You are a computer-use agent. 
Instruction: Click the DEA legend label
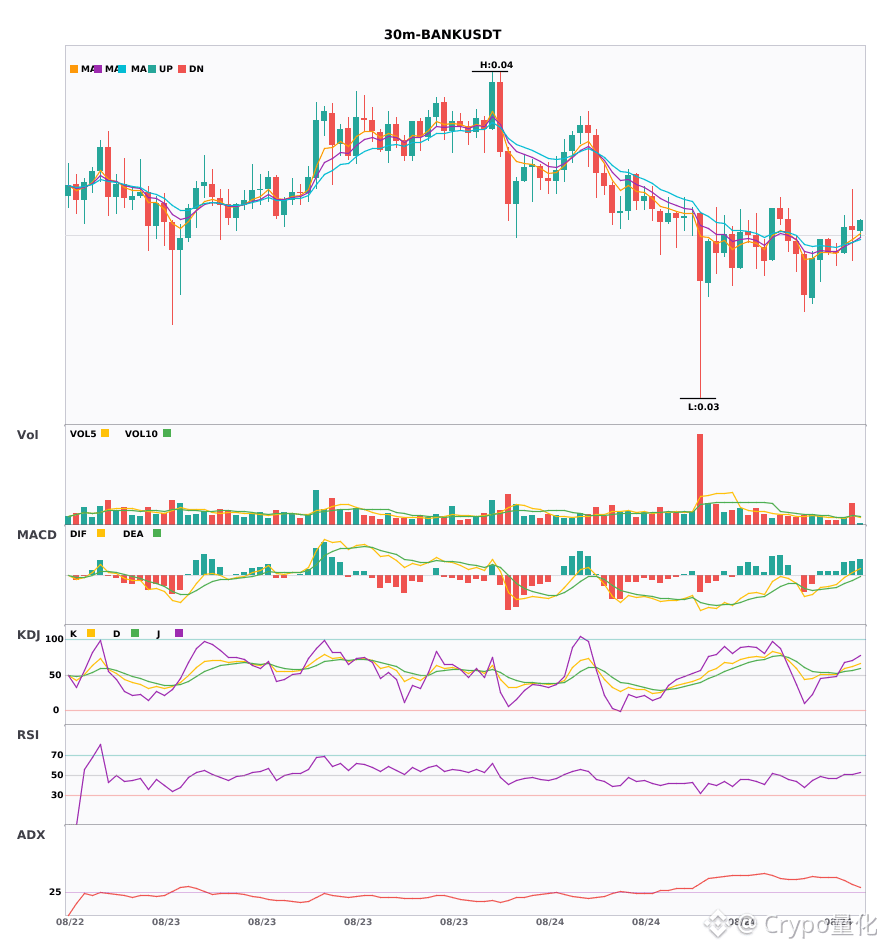133,534
